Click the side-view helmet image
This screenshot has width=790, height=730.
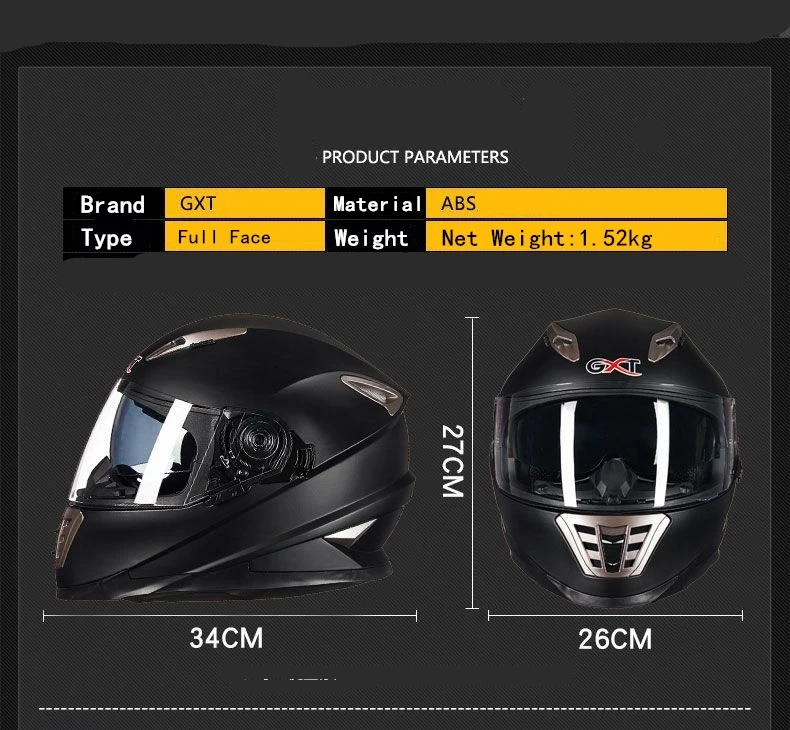click(235, 458)
